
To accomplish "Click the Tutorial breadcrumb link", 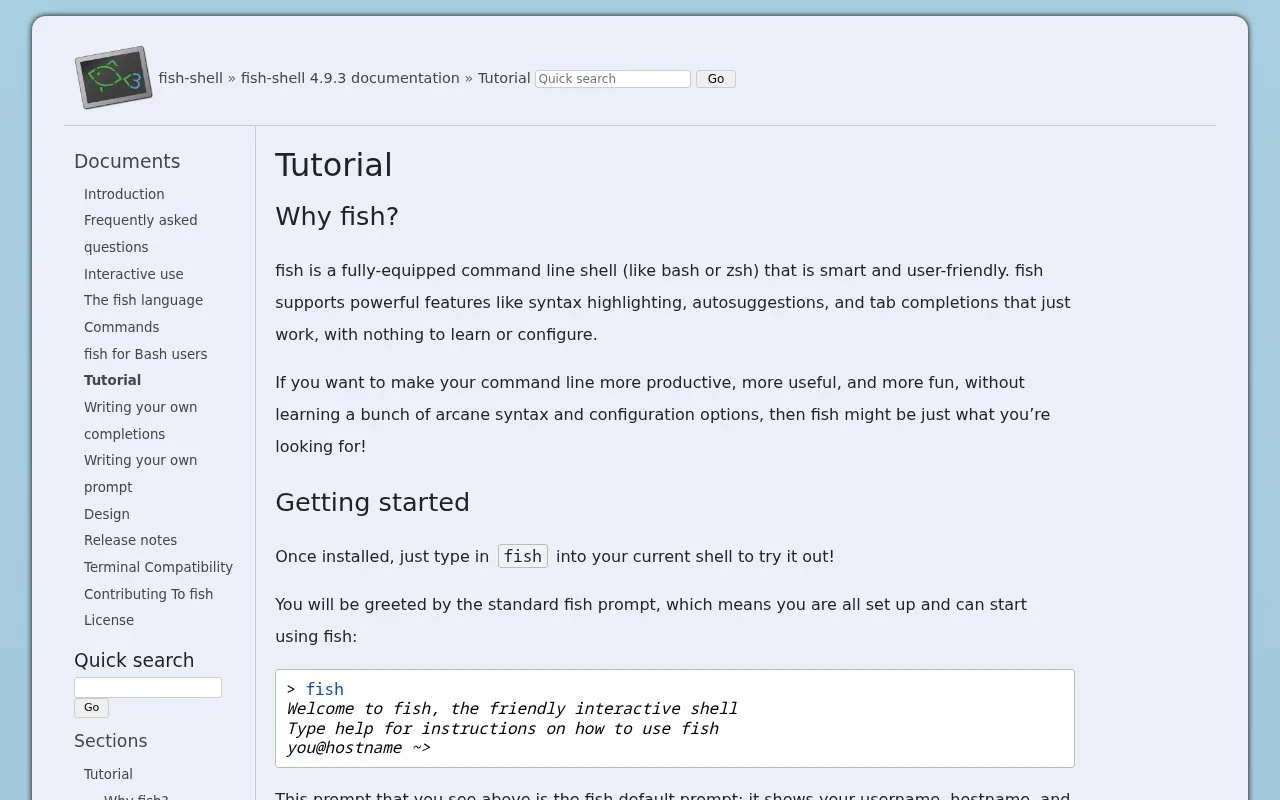I will tap(504, 78).
